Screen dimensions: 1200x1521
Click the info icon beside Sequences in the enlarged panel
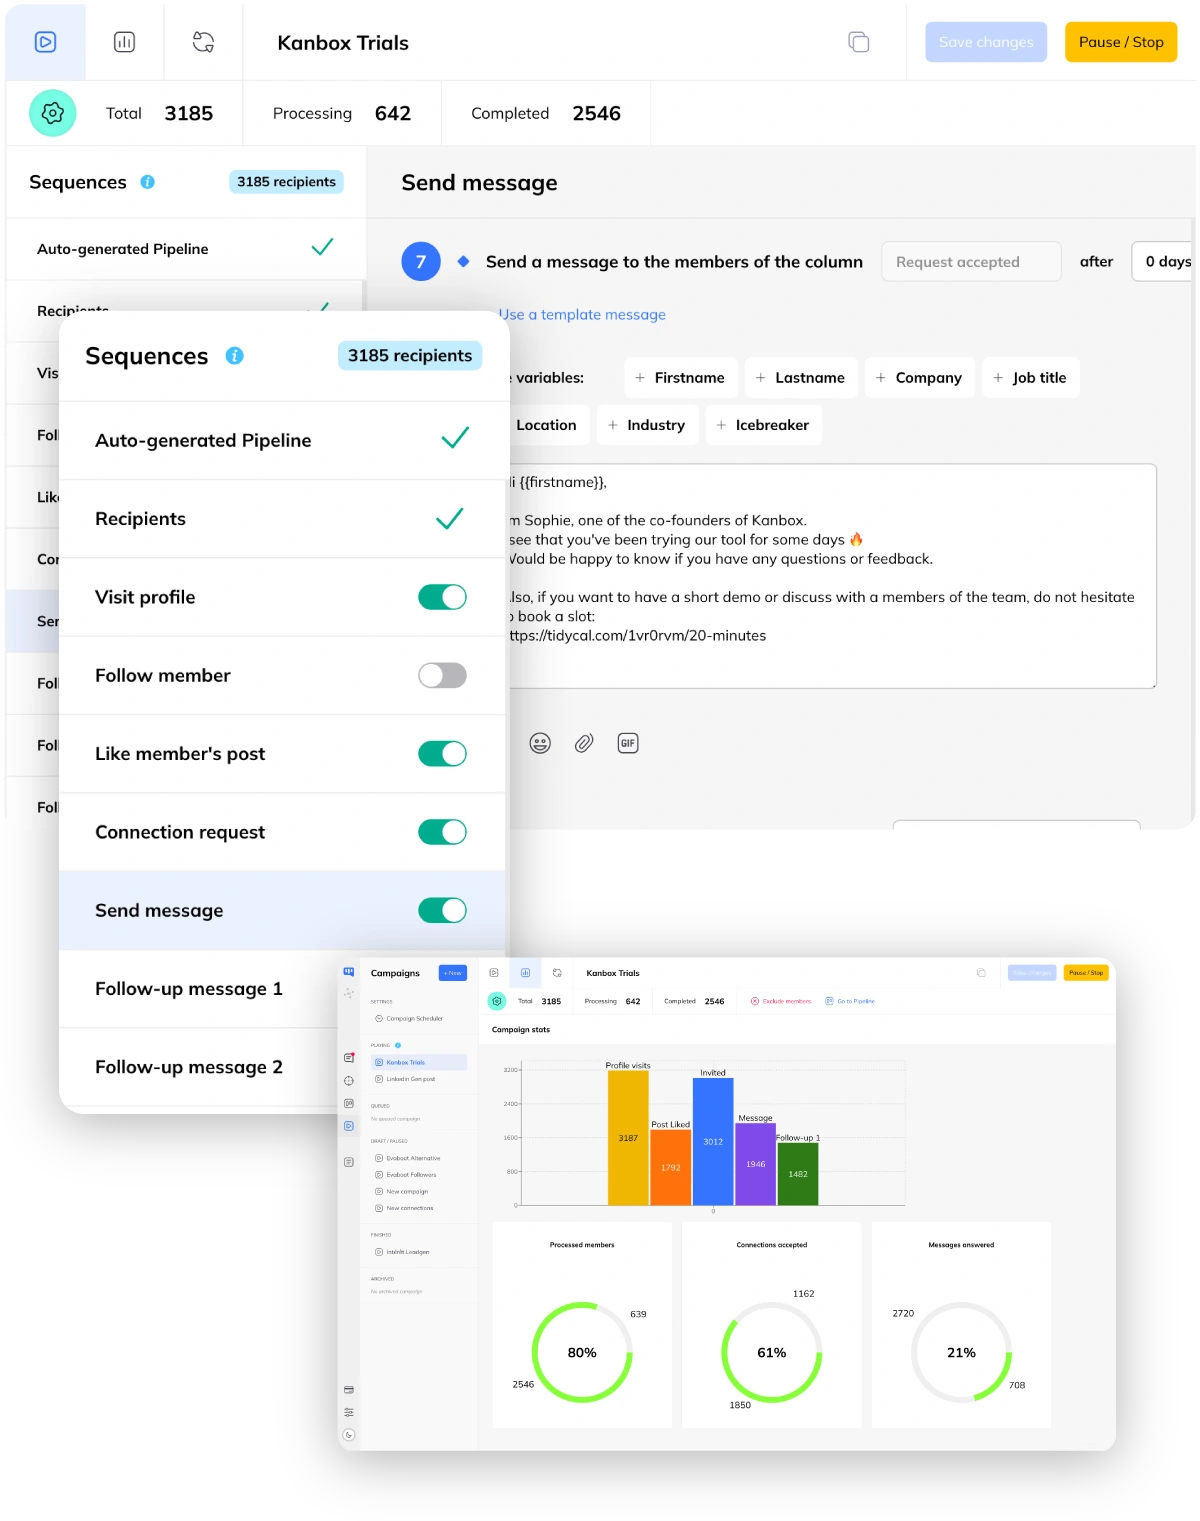click(235, 356)
